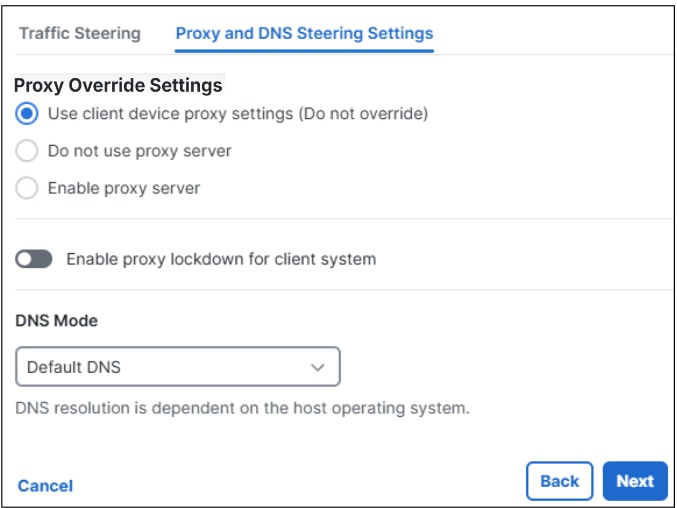Click the DNS Mode label
The width and height of the screenshot is (677, 508).
click(x=57, y=321)
